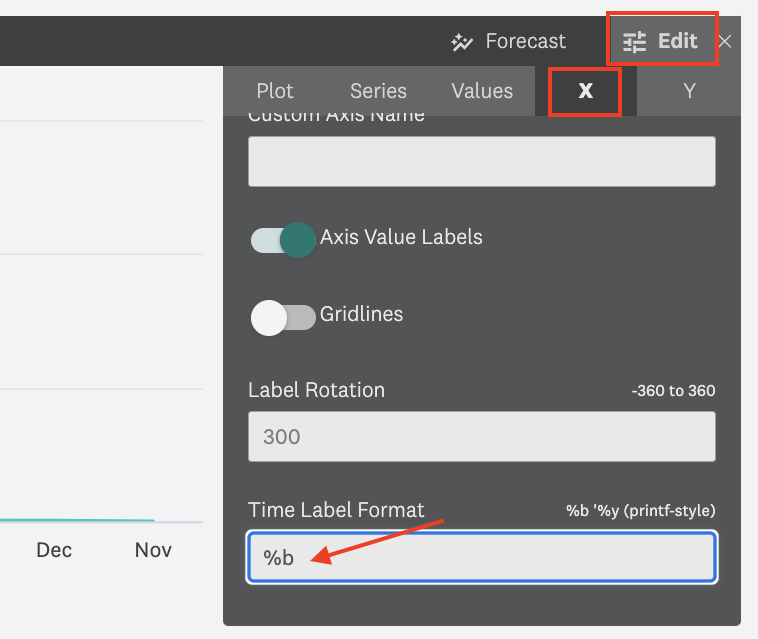This screenshot has width=758, height=639.
Task: Disable the Axis Value Labels toggle
Action: coord(283,239)
